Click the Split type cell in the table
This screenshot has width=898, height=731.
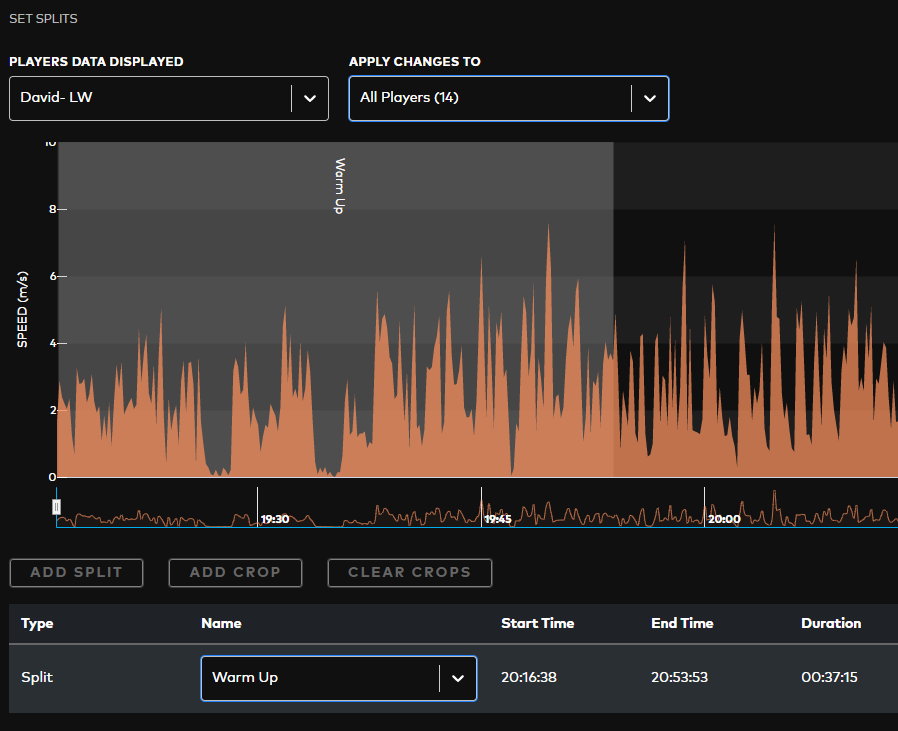(37, 677)
